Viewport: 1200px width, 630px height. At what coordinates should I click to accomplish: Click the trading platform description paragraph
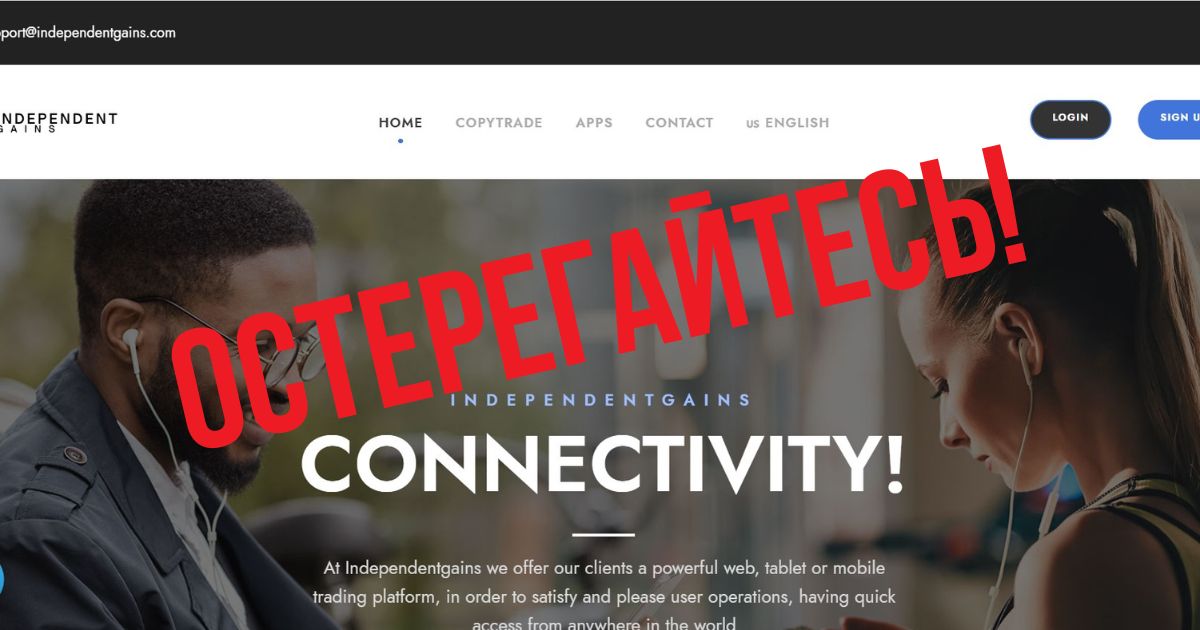click(603, 596)
